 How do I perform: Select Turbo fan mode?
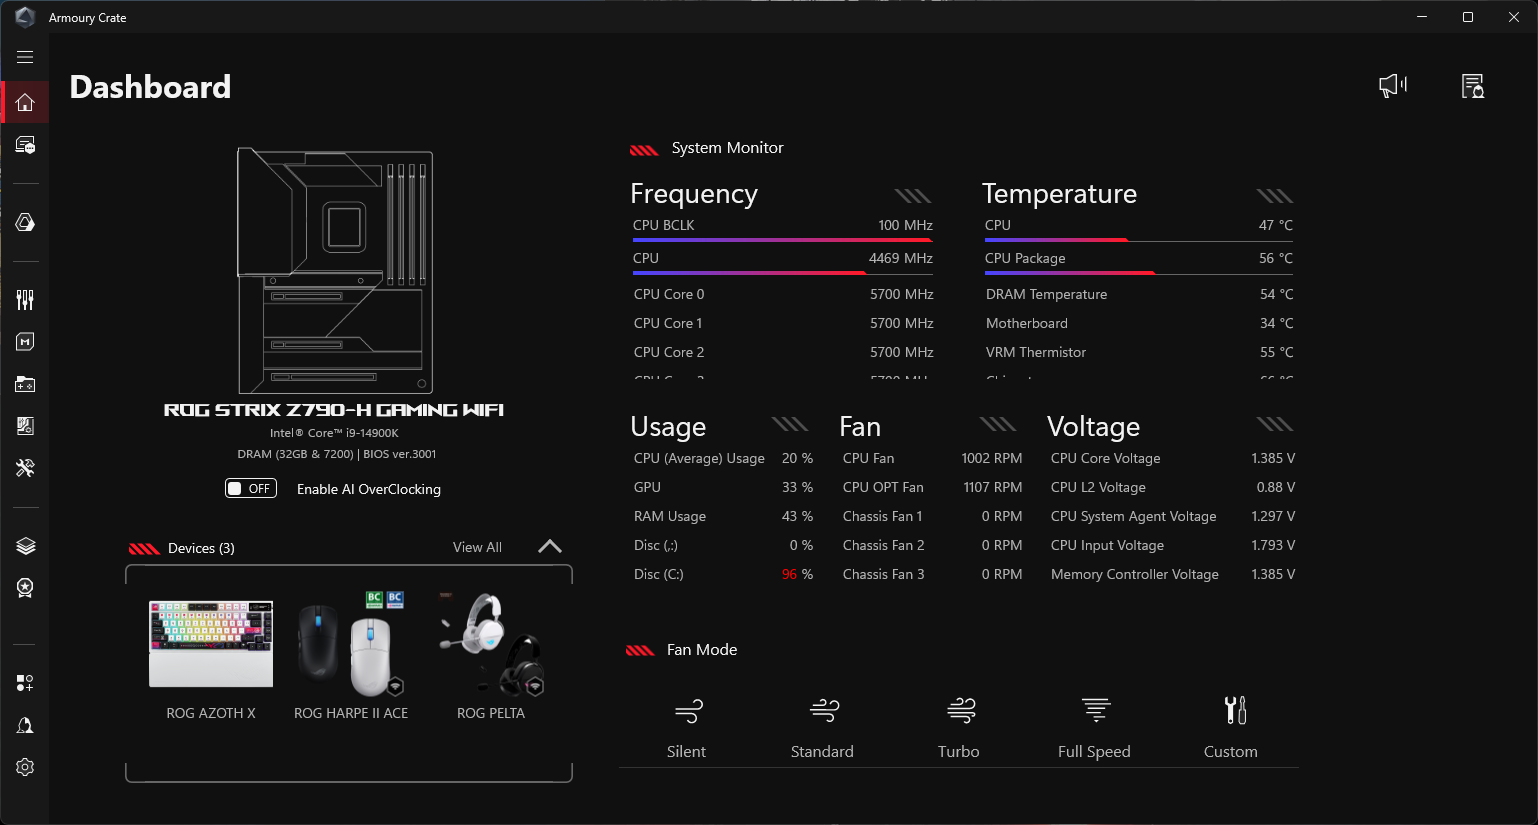tap(959, 727)
